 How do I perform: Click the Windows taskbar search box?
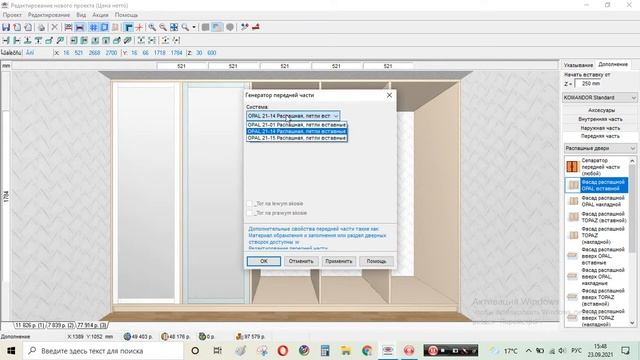click(103, 351)
